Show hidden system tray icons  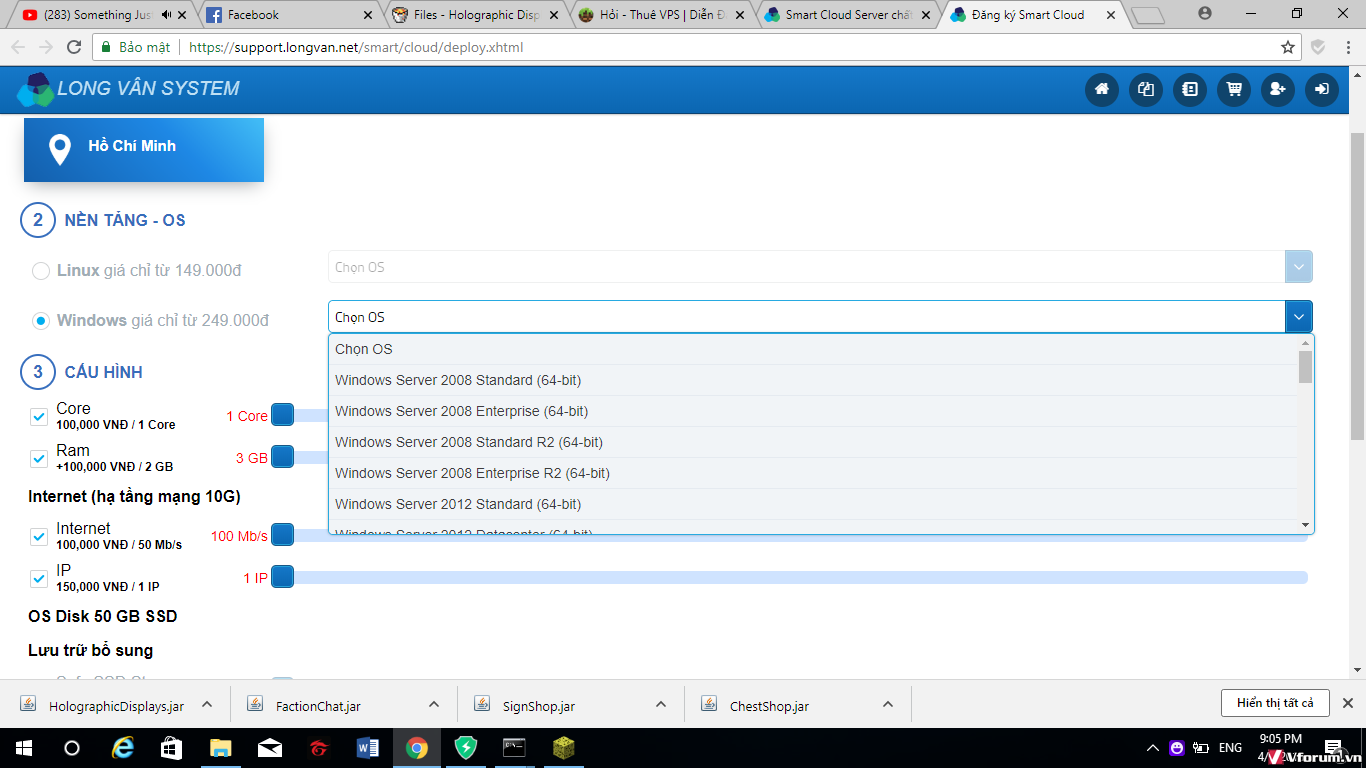[x=1153, y=748]
